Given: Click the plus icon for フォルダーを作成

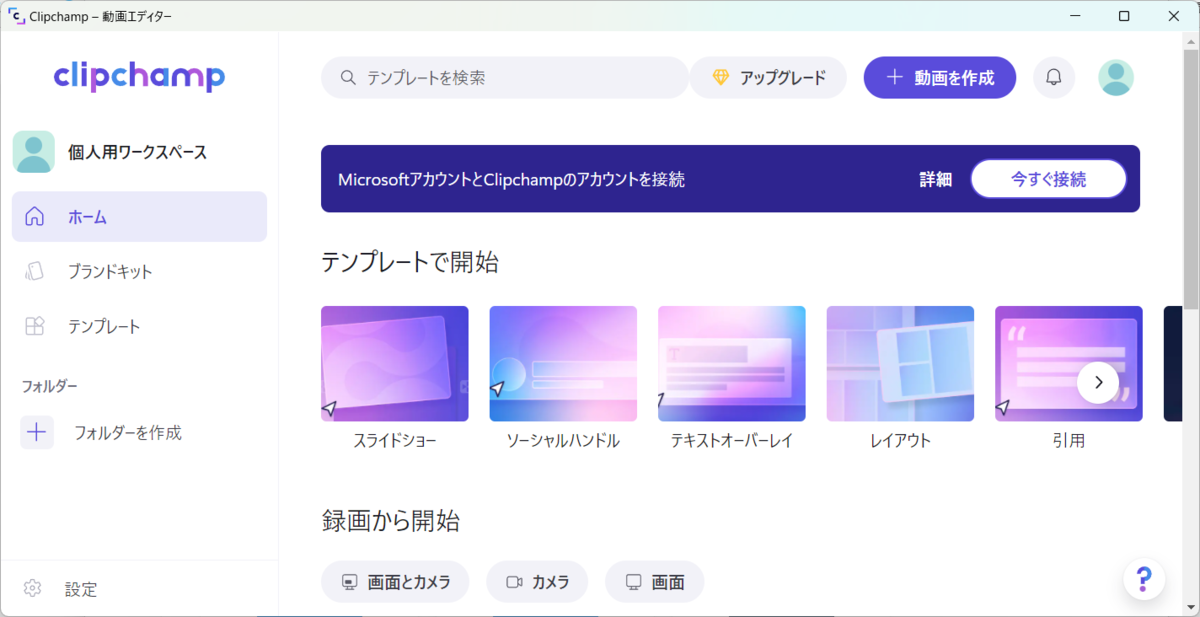Looking at the screenshot, I should click(37, 432).
